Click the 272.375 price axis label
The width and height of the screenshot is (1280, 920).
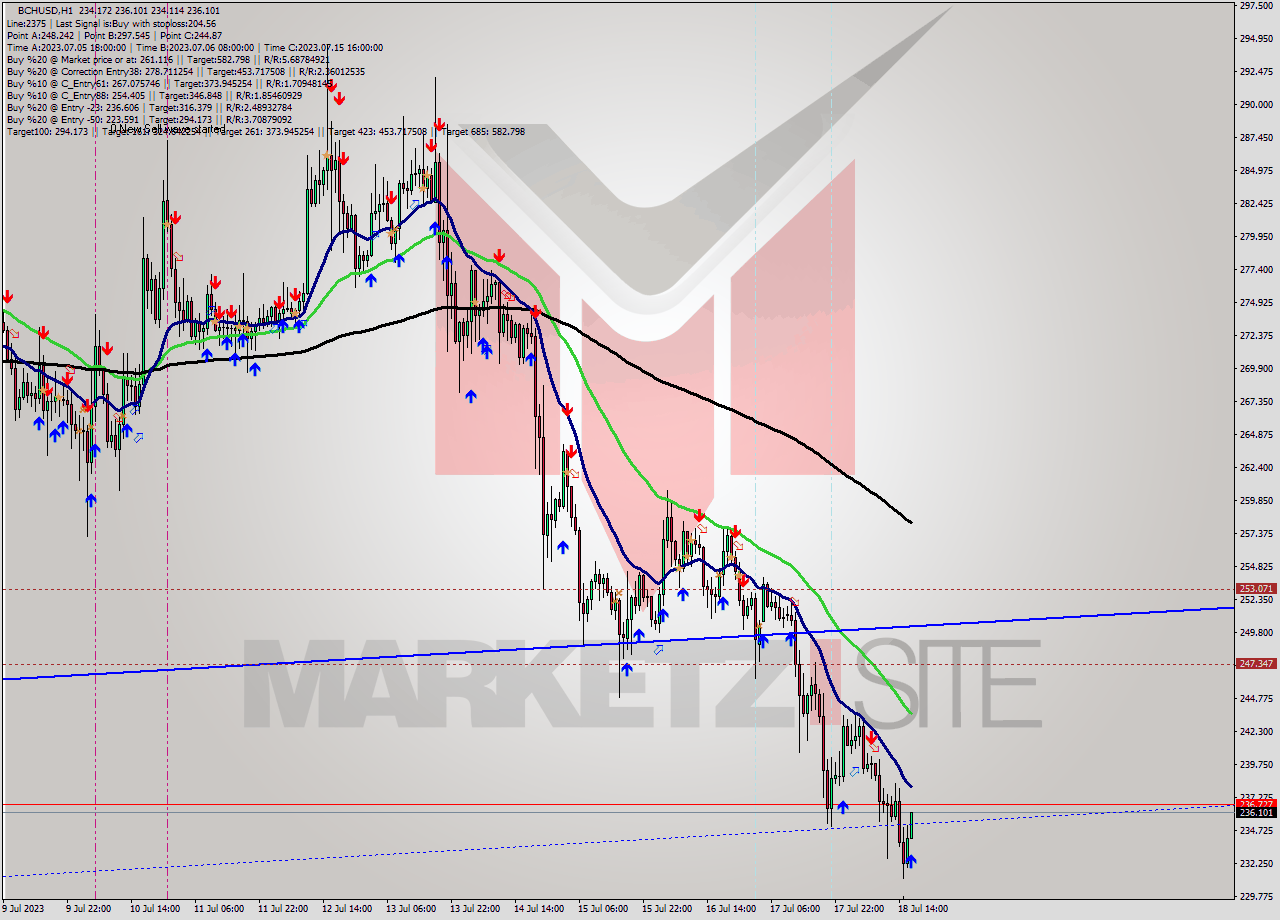[x=1255, y=336]
